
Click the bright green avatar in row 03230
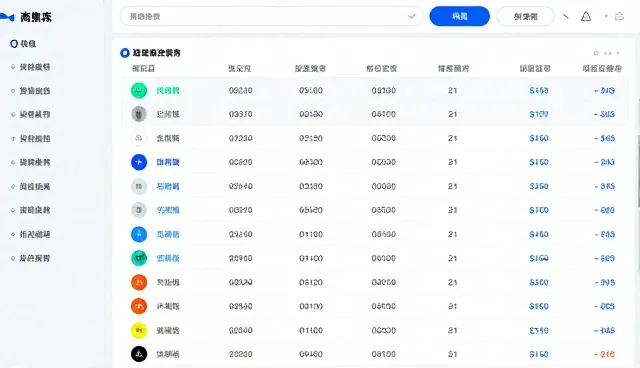point(139,90)
